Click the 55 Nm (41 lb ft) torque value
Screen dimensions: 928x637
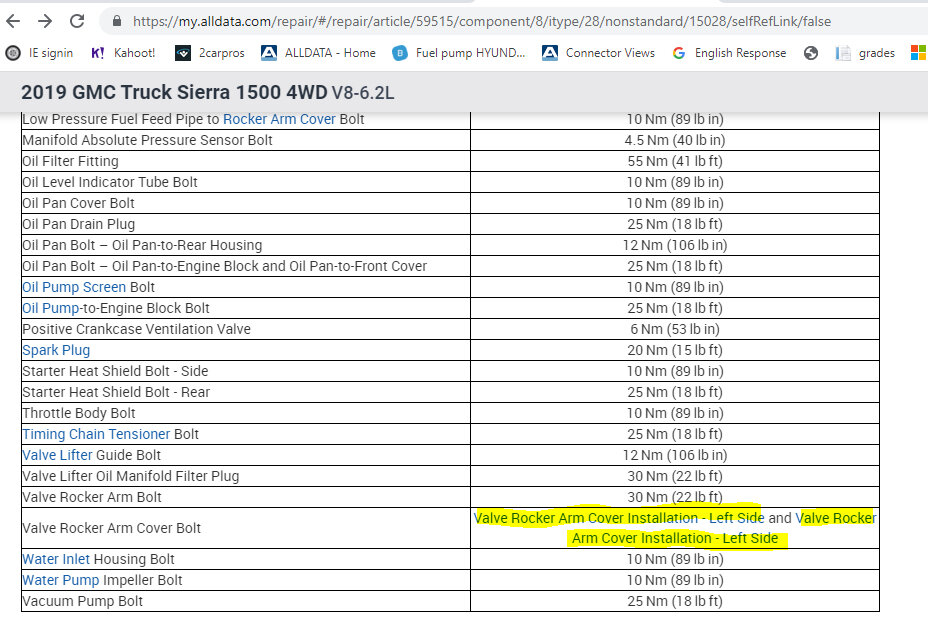(x=675, y=161)
